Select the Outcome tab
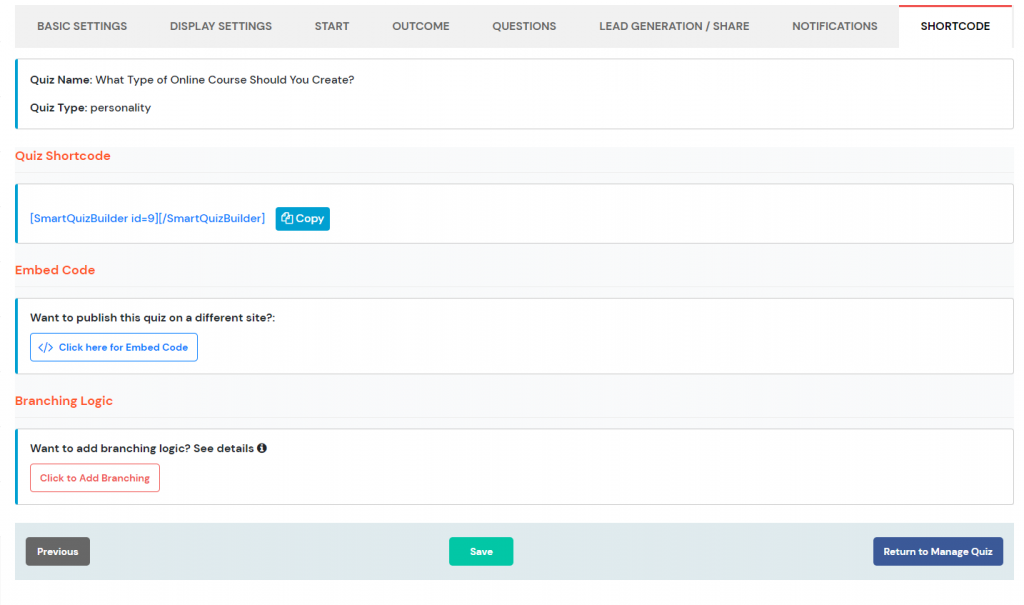The height and width of the screenshot is (605, 1024). (x=420, y=26)
